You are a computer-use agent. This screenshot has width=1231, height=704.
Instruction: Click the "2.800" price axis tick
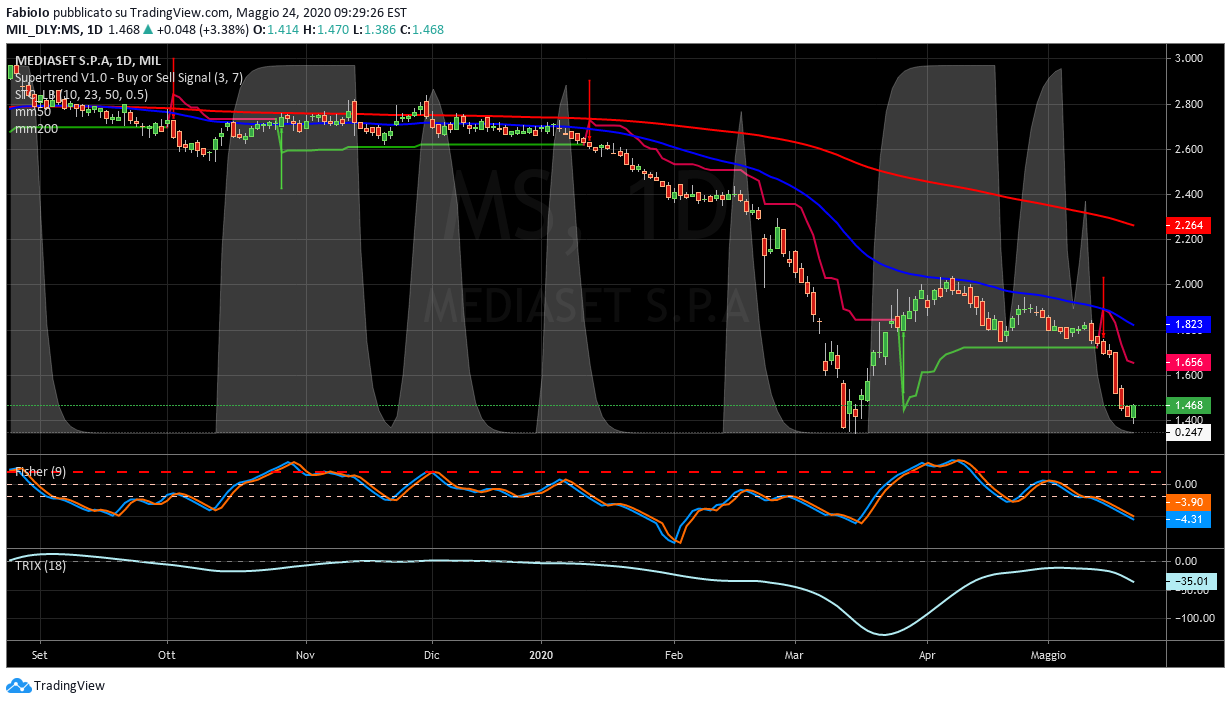coord(1188,104)
